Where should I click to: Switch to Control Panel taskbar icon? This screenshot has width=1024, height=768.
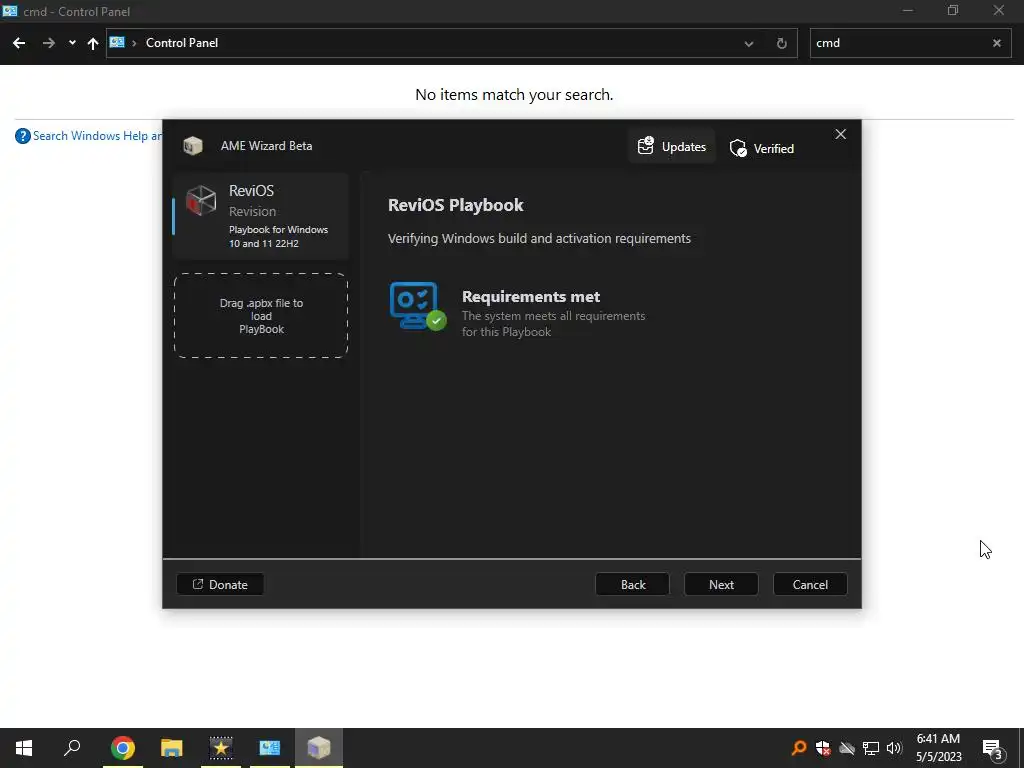[x=270, y=748]
